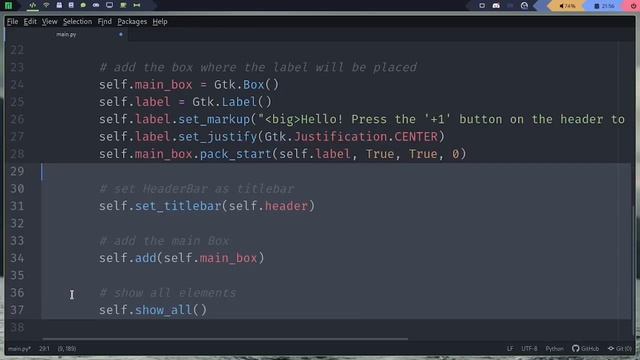Click comment '# add the main Box'
Screen dimensions: 640x360
(164, 241)
